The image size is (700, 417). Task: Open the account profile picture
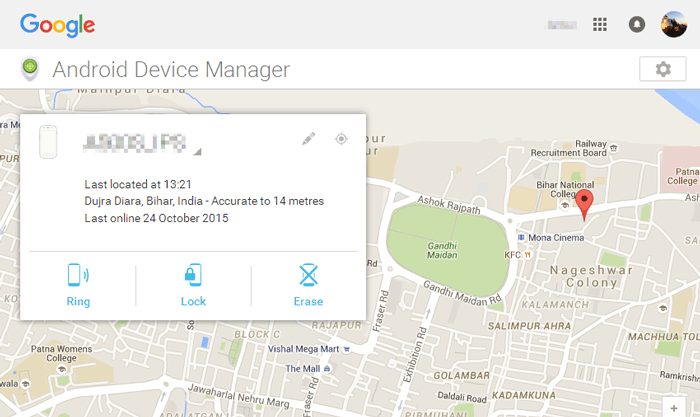(x=674, y=24)
